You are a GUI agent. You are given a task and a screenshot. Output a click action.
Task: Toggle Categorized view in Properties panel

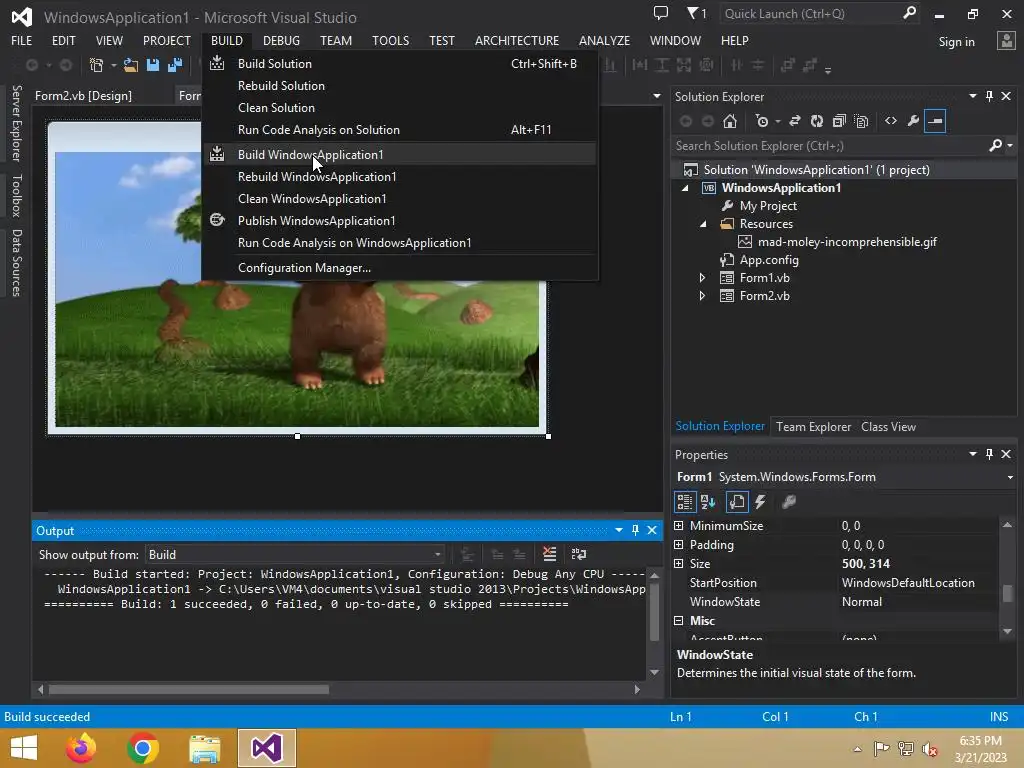[x=684, y=502]
